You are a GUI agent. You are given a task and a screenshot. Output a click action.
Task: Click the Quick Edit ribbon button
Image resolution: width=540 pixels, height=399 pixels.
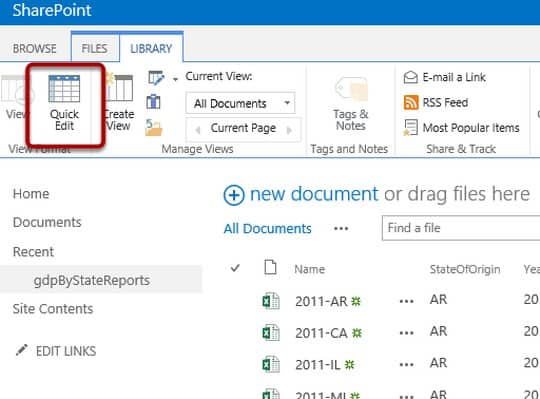pos(64,103)
